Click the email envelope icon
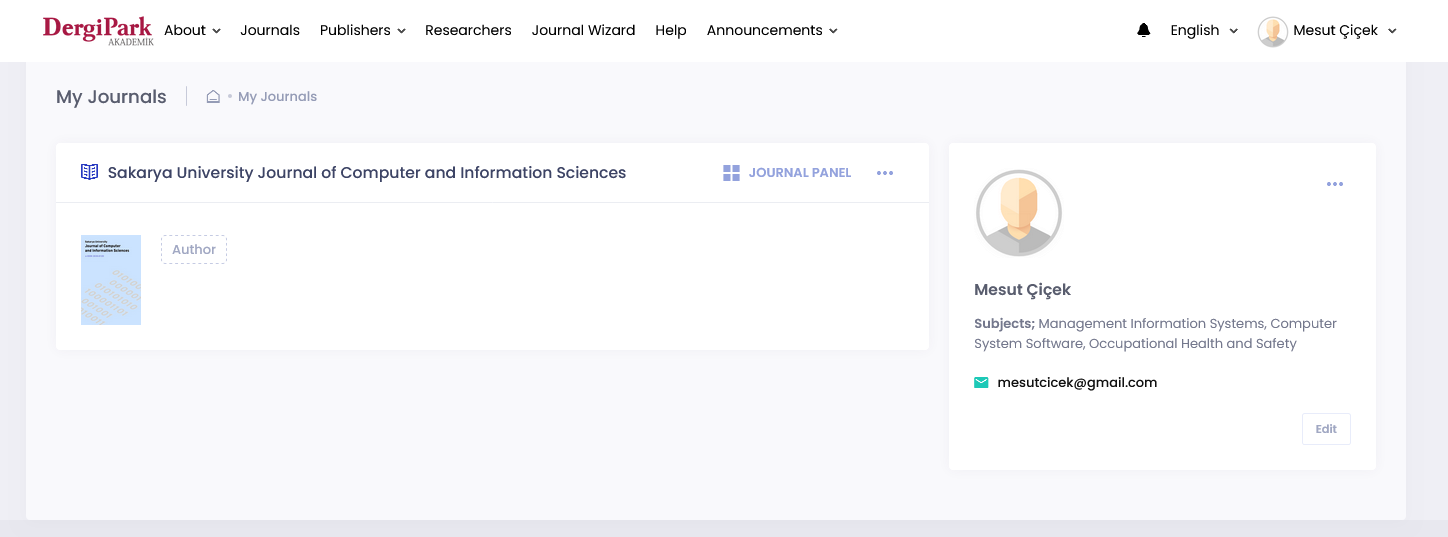The height and width of the screenshot is (537, 1448). [x=981, y=382]
